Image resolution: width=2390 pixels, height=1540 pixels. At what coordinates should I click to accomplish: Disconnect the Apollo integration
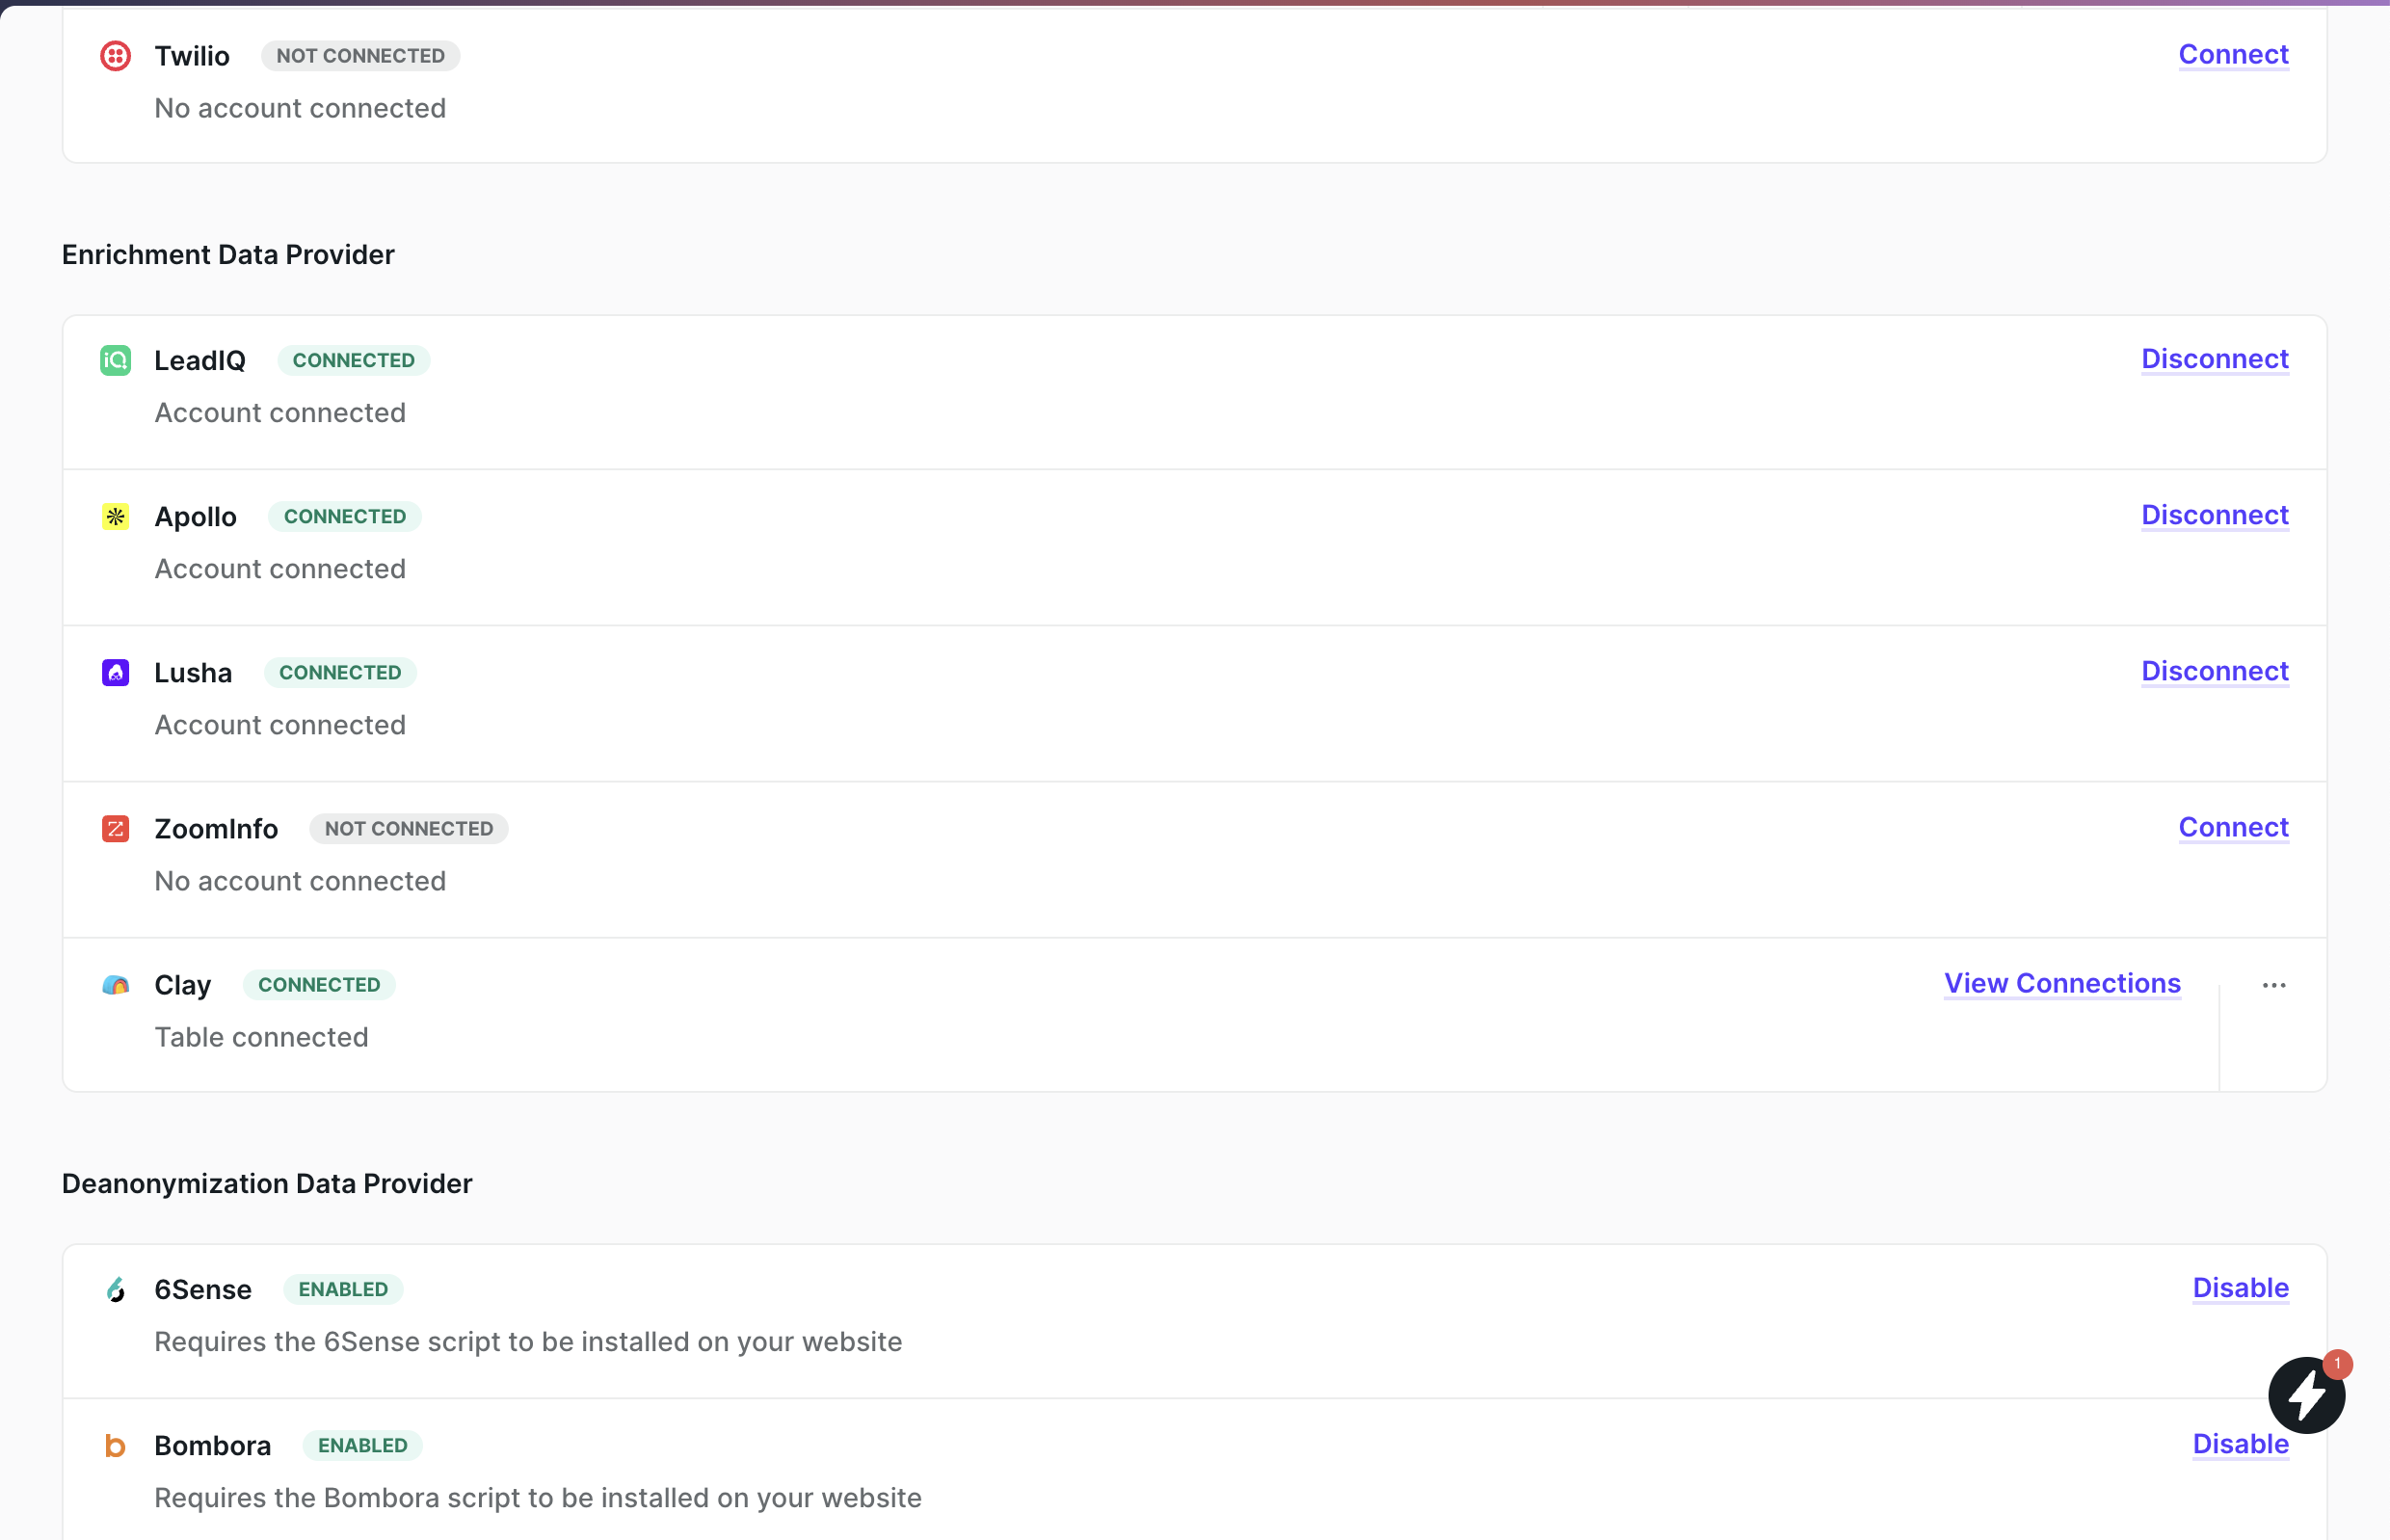click(2214, 515)
